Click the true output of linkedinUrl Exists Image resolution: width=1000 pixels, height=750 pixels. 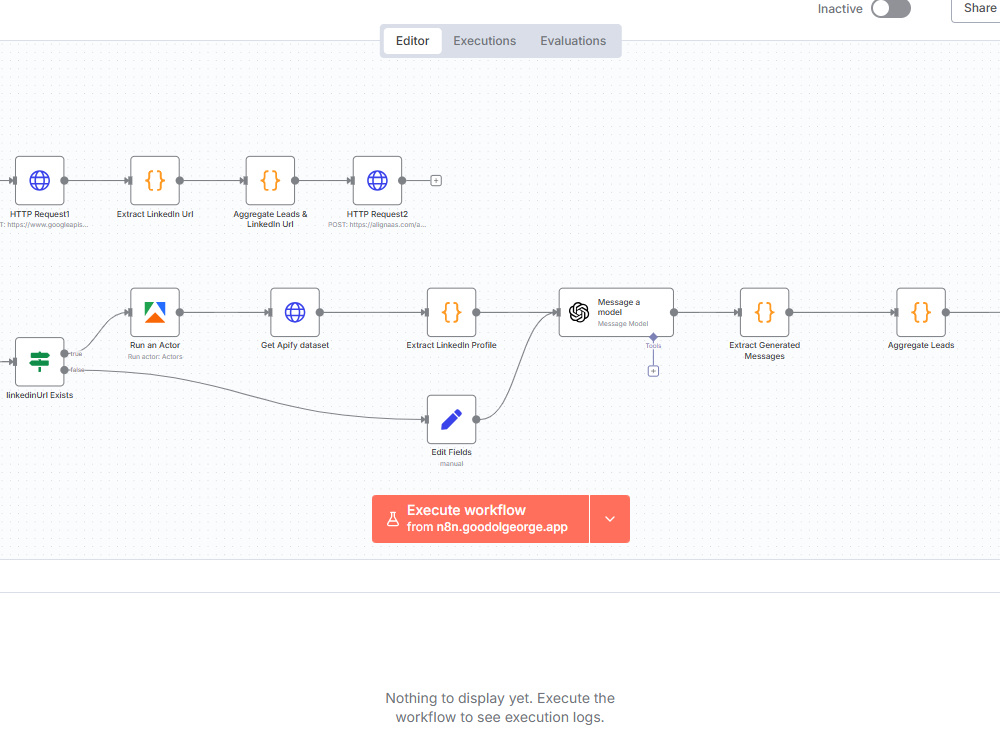tap(64, 353)
